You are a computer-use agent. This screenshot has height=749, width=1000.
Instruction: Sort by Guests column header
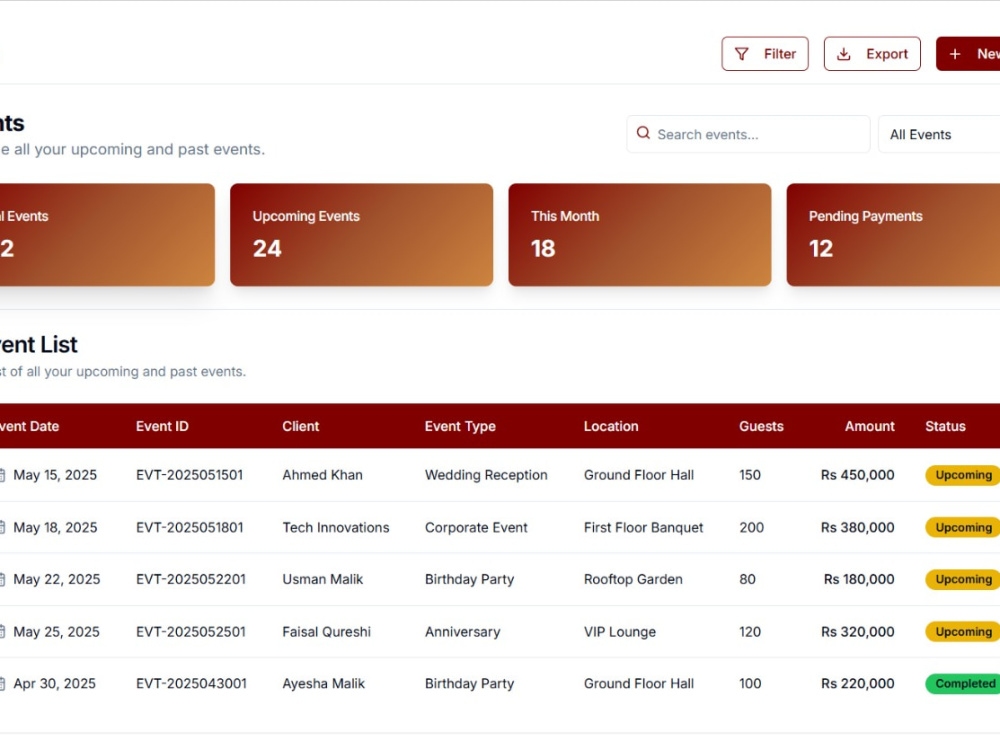coord(761,426)
